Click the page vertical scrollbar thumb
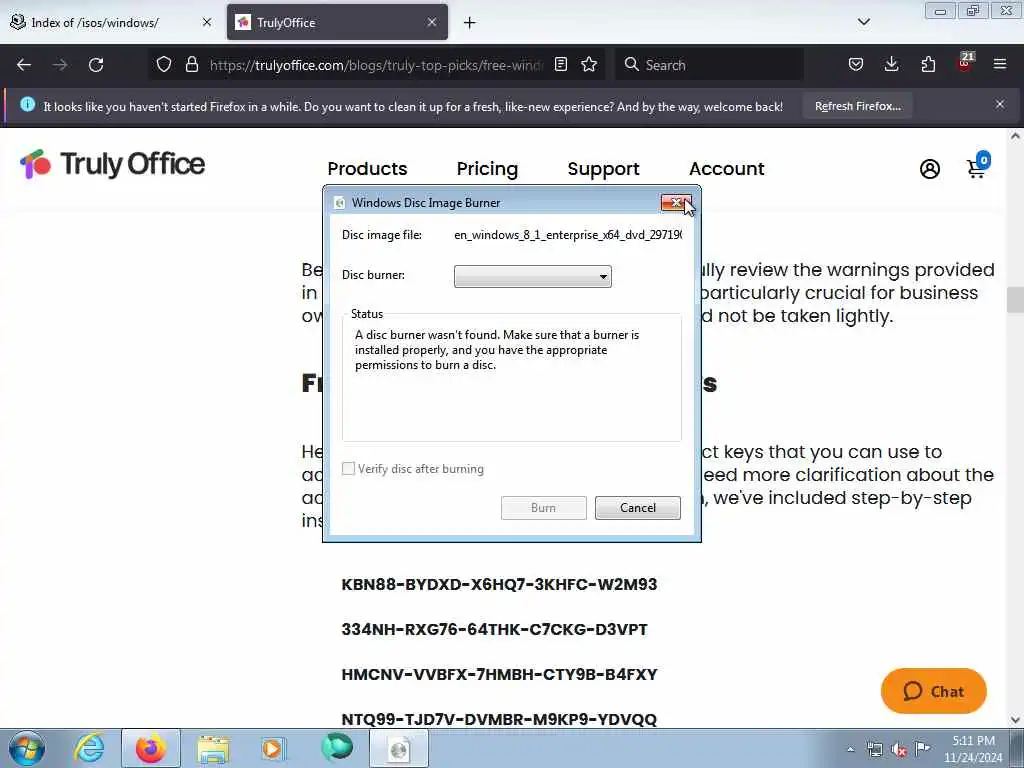The width and height of the screenshot is (1024, 768). click(x=1015, y=300)
